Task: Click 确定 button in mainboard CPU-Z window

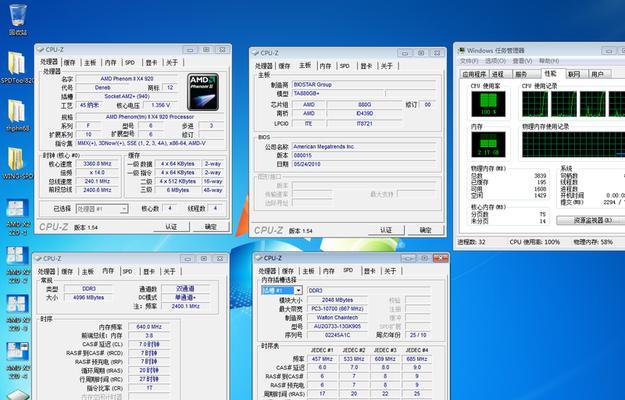Action: 425,230
